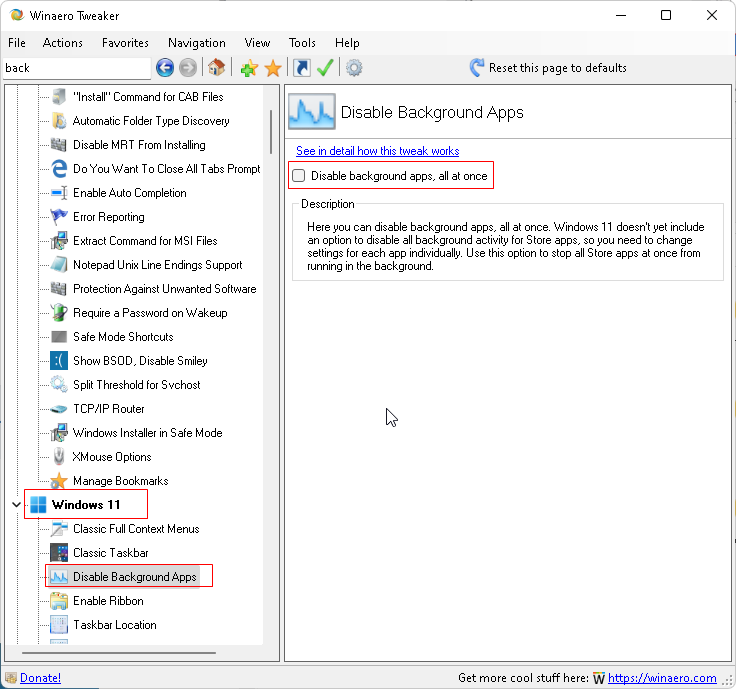Click the blue Back navigation arrow
Screen dimensions: 736x689
tap(165, 68)
